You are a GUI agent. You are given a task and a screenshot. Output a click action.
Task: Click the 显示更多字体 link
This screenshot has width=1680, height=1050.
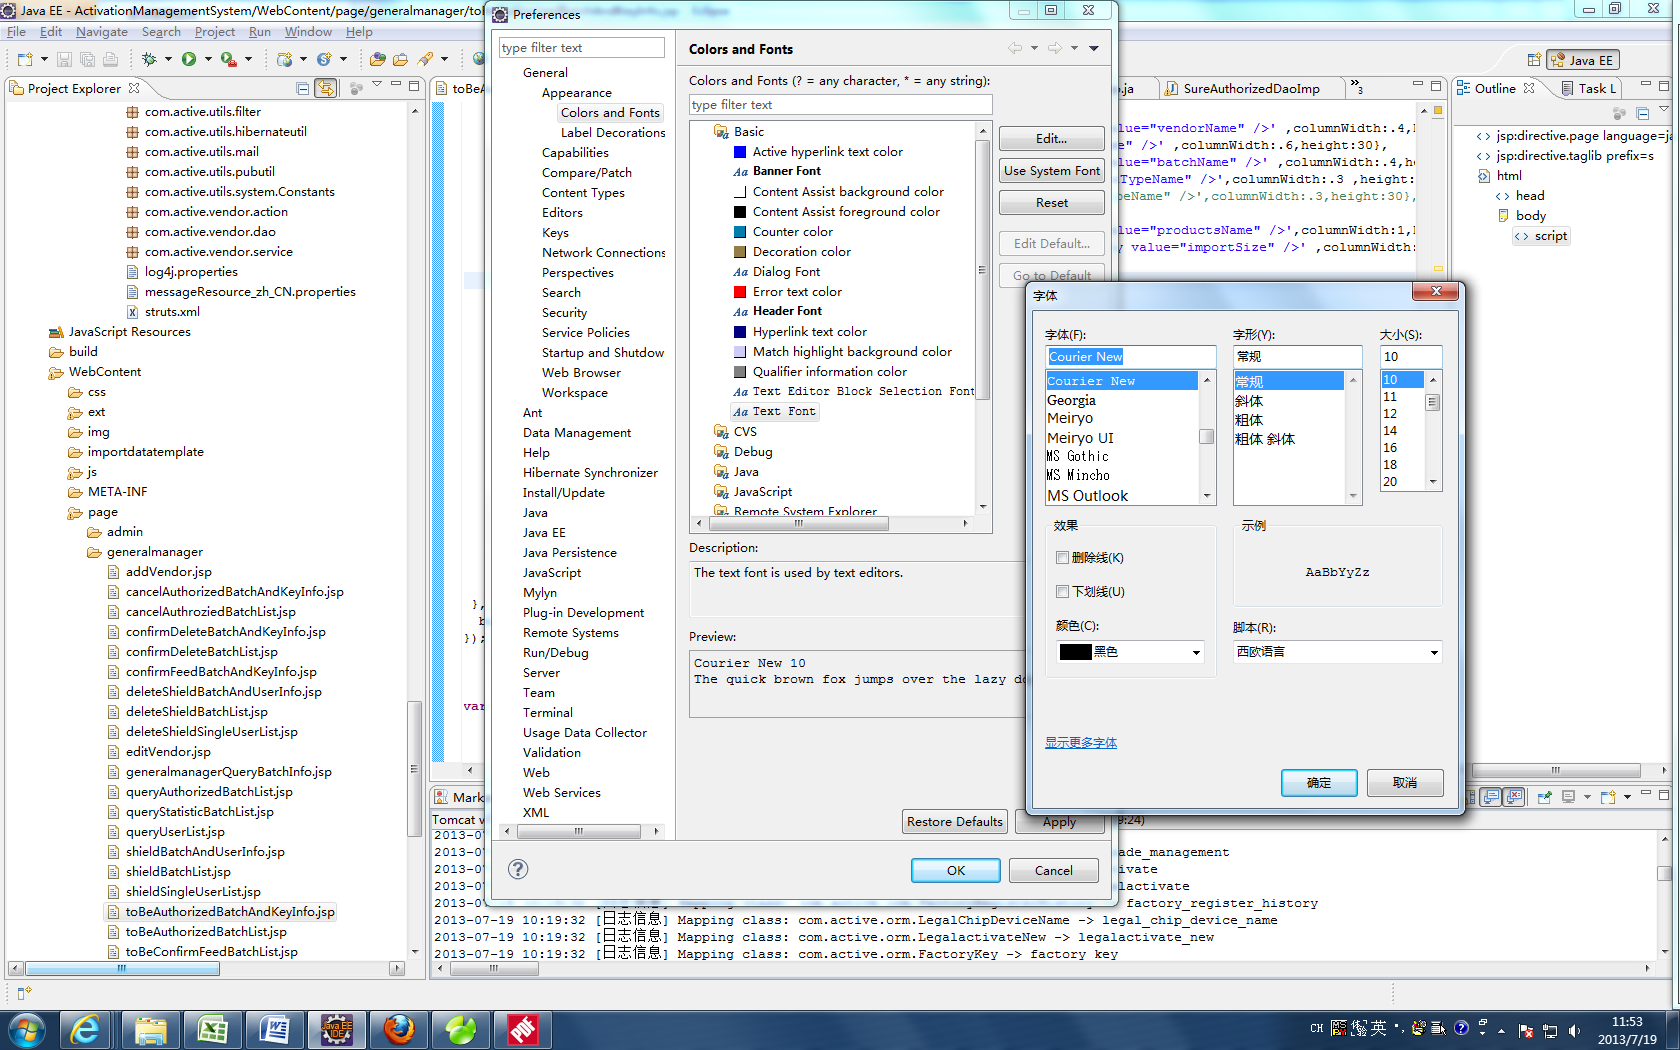click(x=1081, y=743)
